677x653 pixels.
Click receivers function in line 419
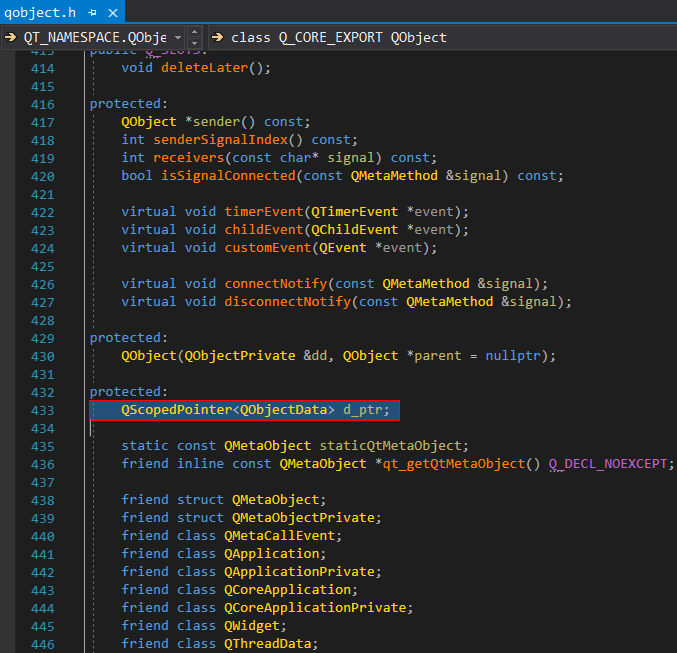189,158
